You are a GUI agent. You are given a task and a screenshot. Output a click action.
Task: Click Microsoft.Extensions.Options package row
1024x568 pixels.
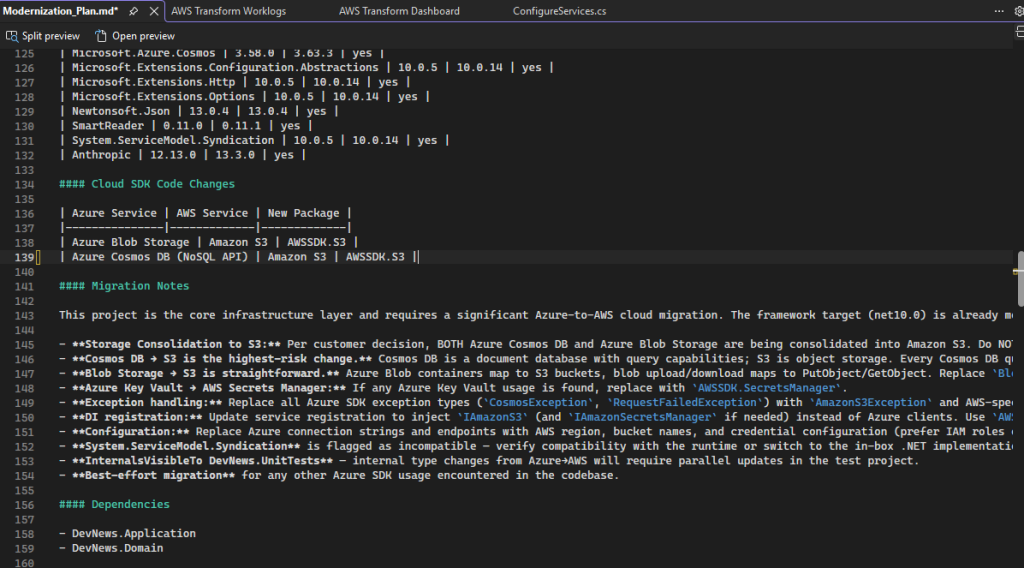tap(244, 97)
